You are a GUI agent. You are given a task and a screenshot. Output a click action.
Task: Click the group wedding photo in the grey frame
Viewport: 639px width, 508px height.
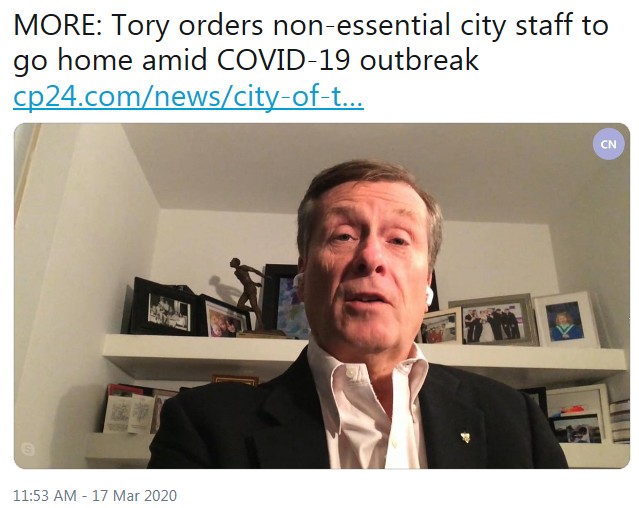tap(494, 320)
